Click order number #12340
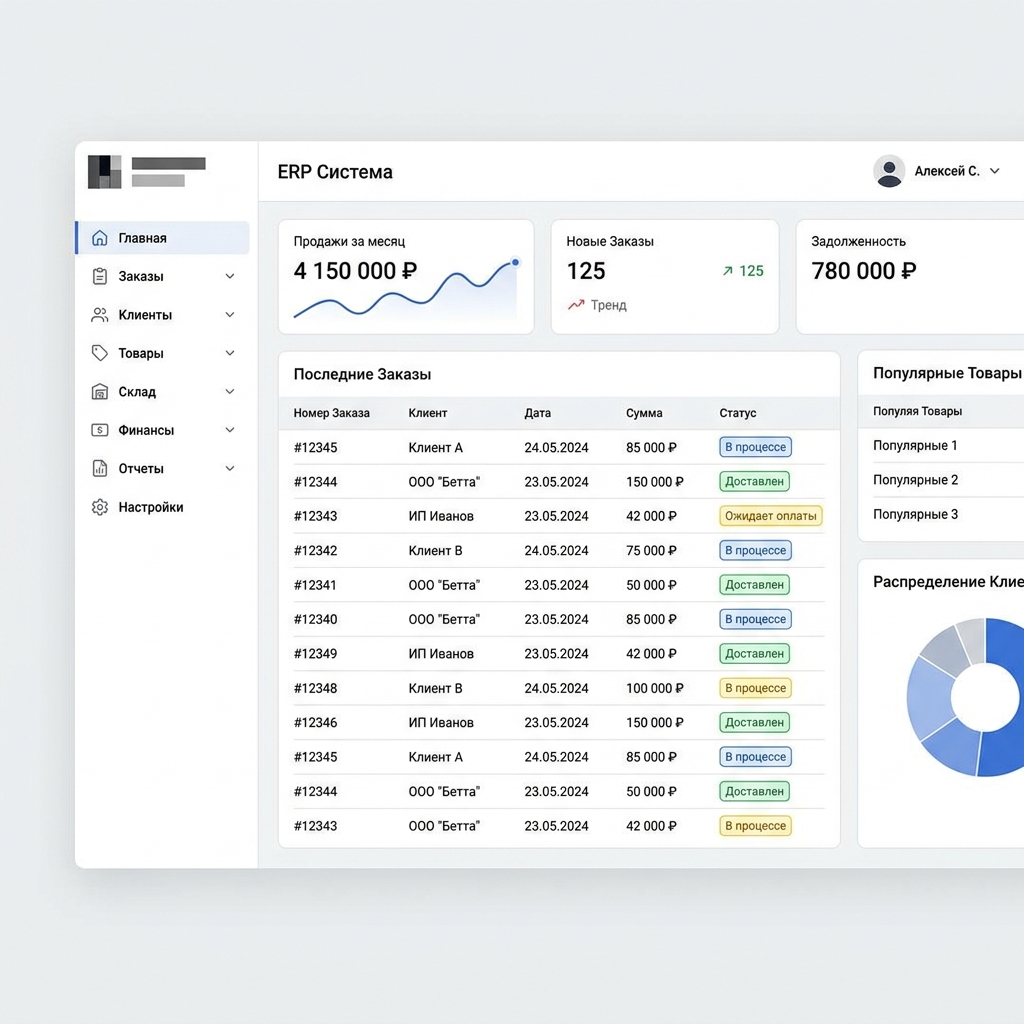The height and width of the screenshot is (1024, 1024). point(315,619)
